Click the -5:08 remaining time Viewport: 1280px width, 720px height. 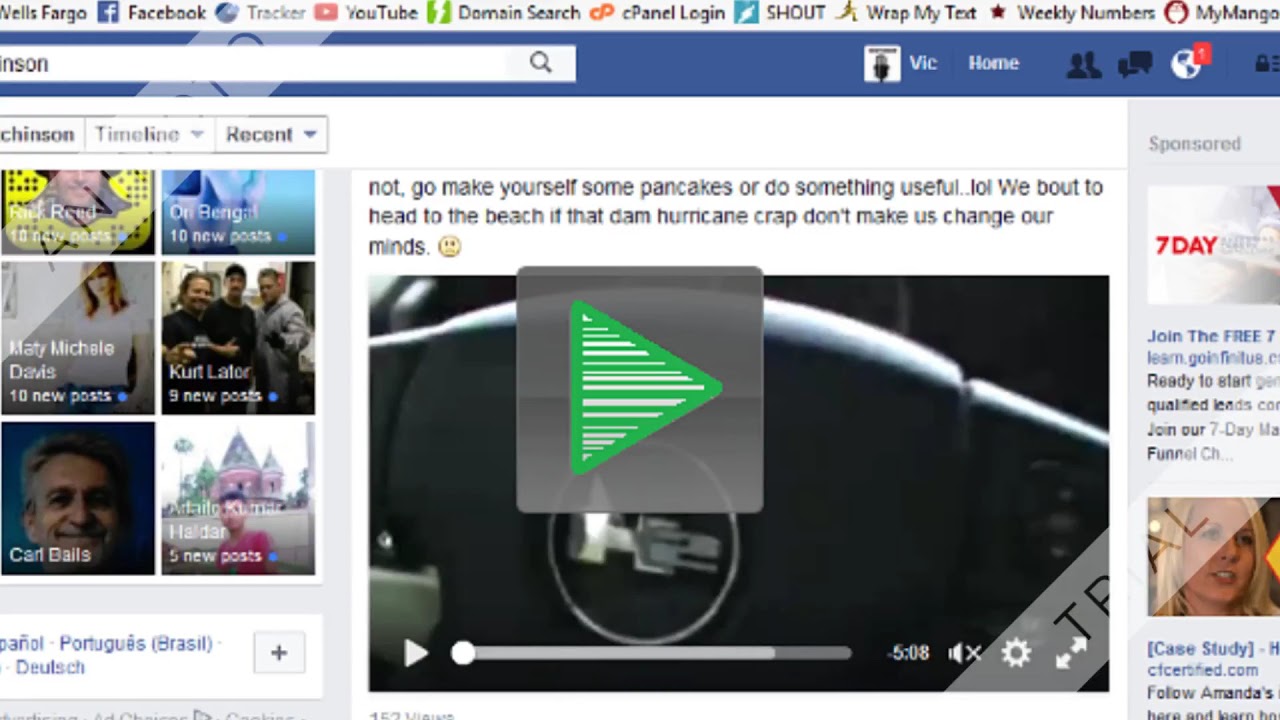click(x=909, y=653)
